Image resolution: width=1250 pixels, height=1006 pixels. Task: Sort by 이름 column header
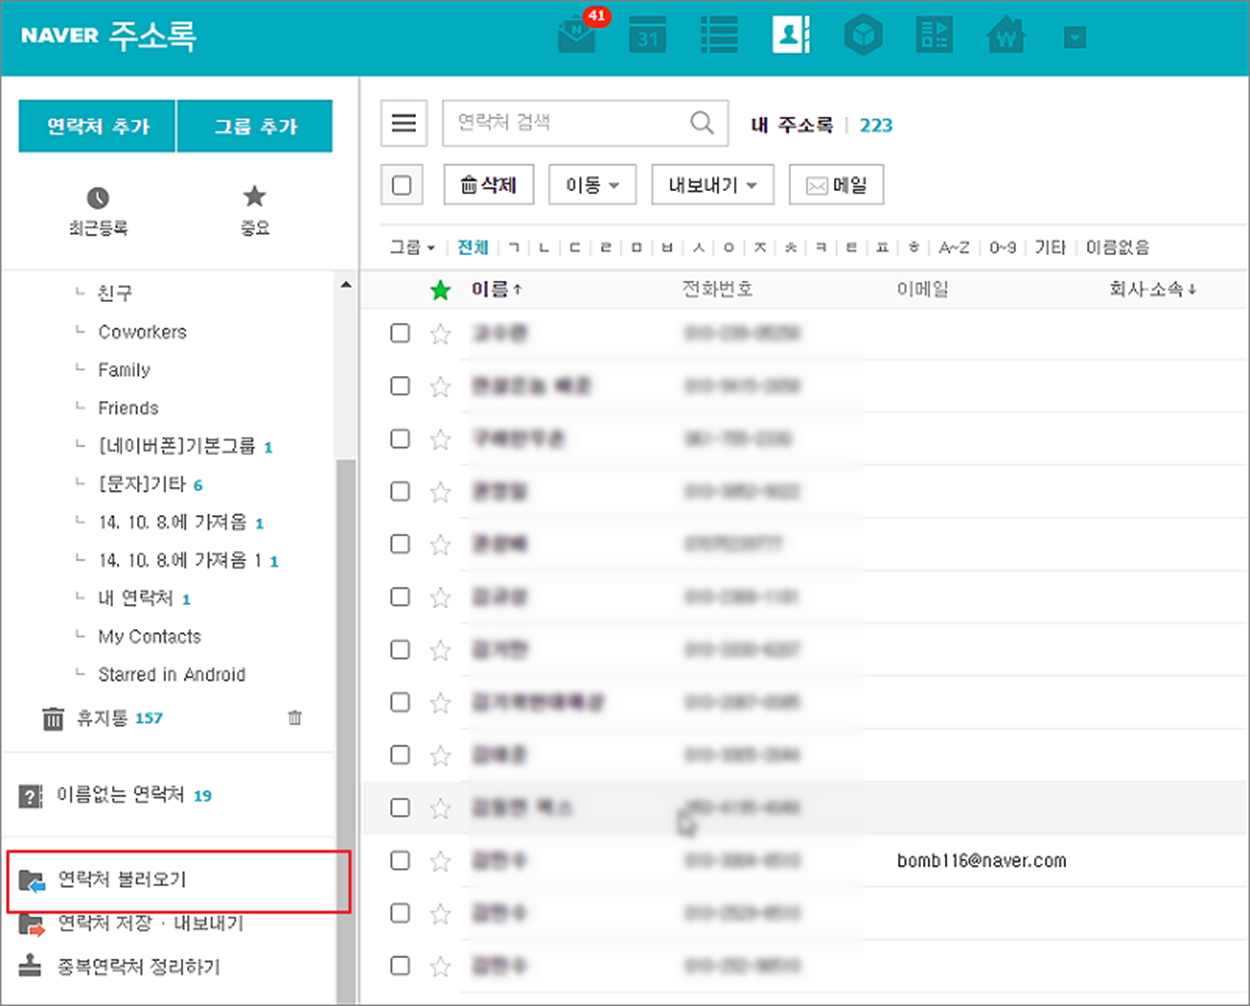coord(497,289)
